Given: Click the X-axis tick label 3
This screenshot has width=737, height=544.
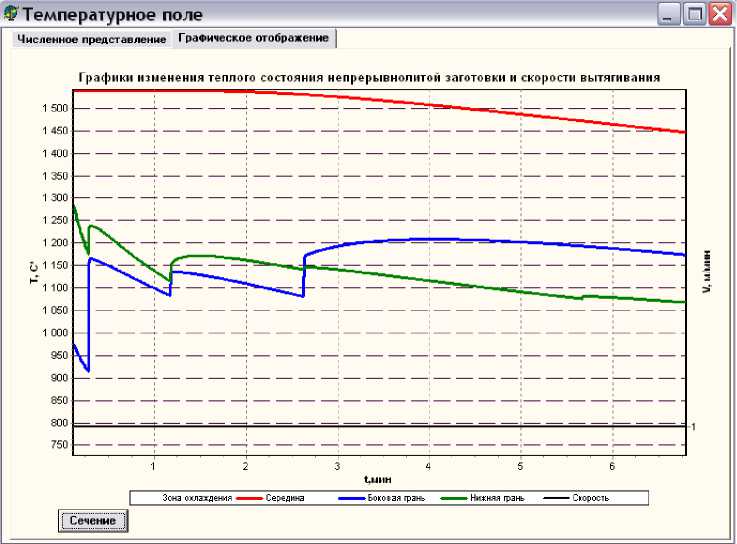Looking at the screenshot, I should (337, 466).
